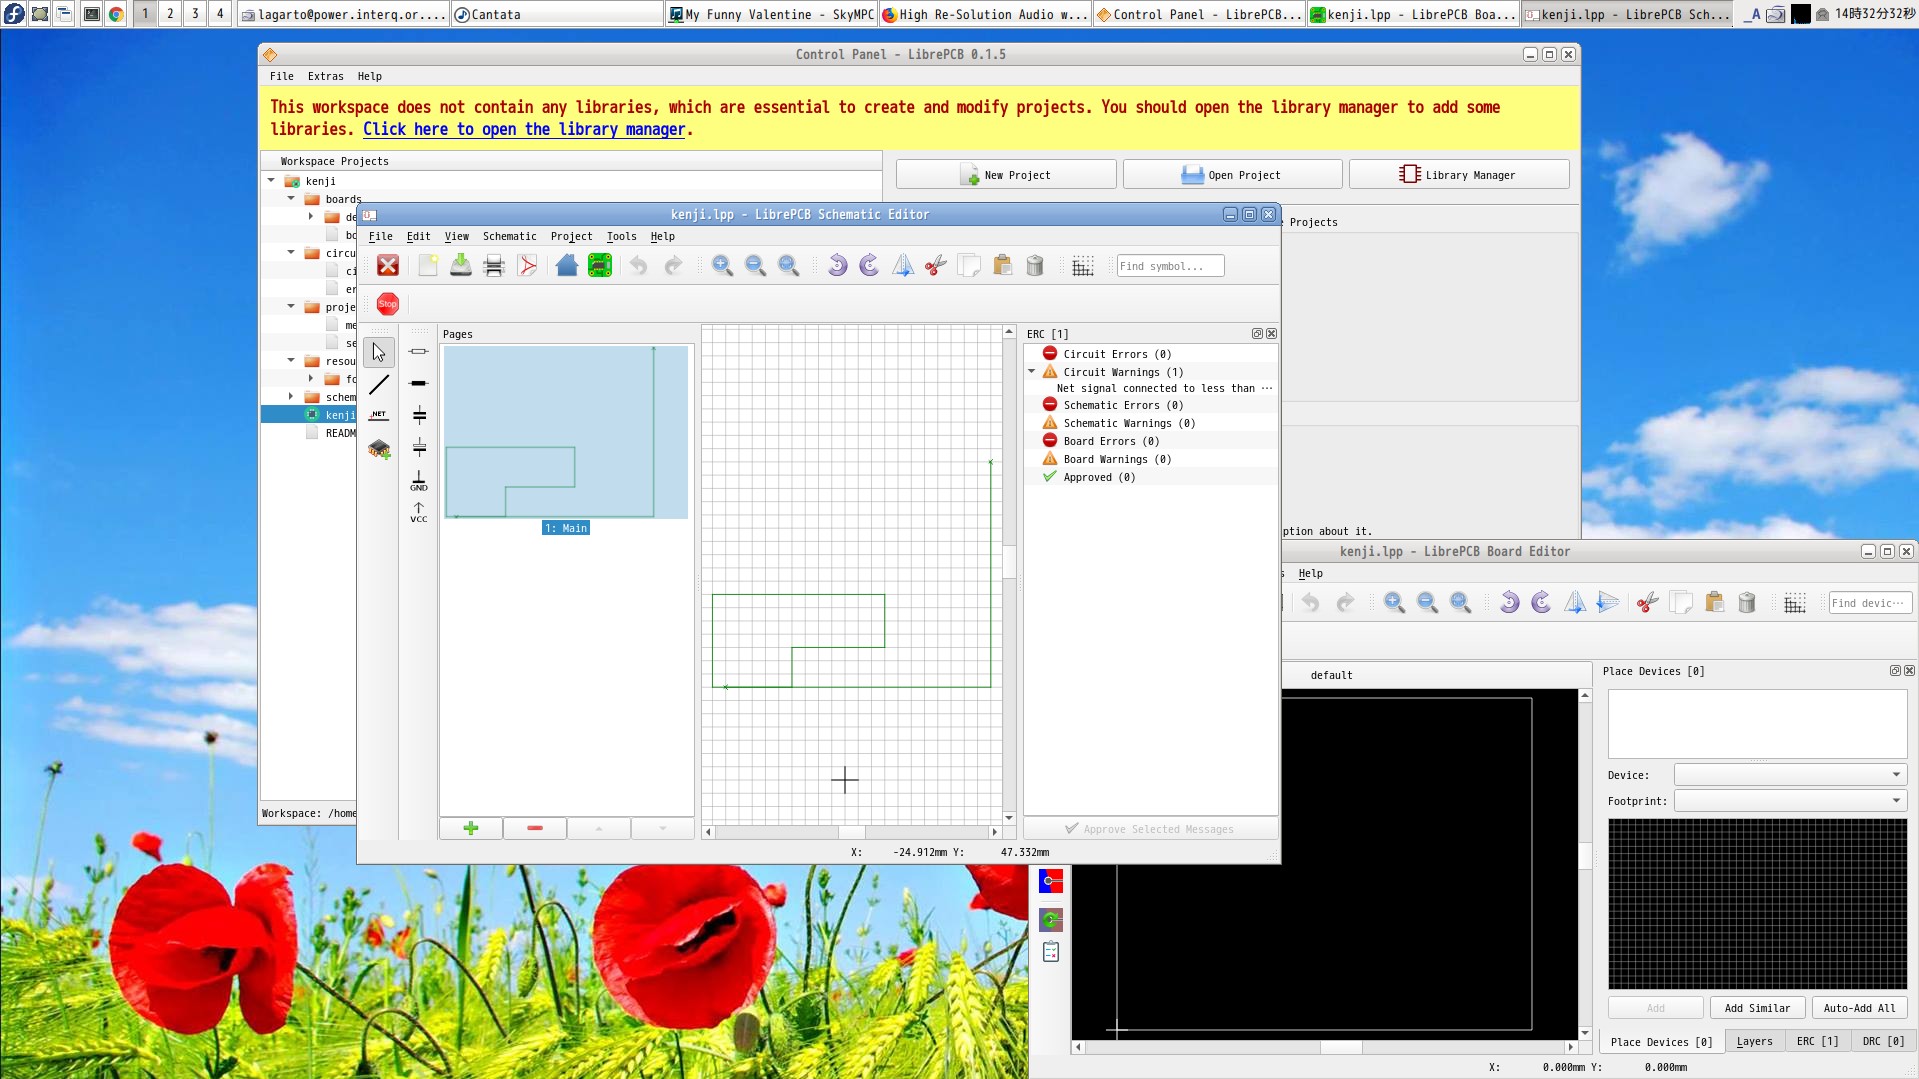Export schematic as PDF icon
1919x1079 pixels.
pos(528,266)
